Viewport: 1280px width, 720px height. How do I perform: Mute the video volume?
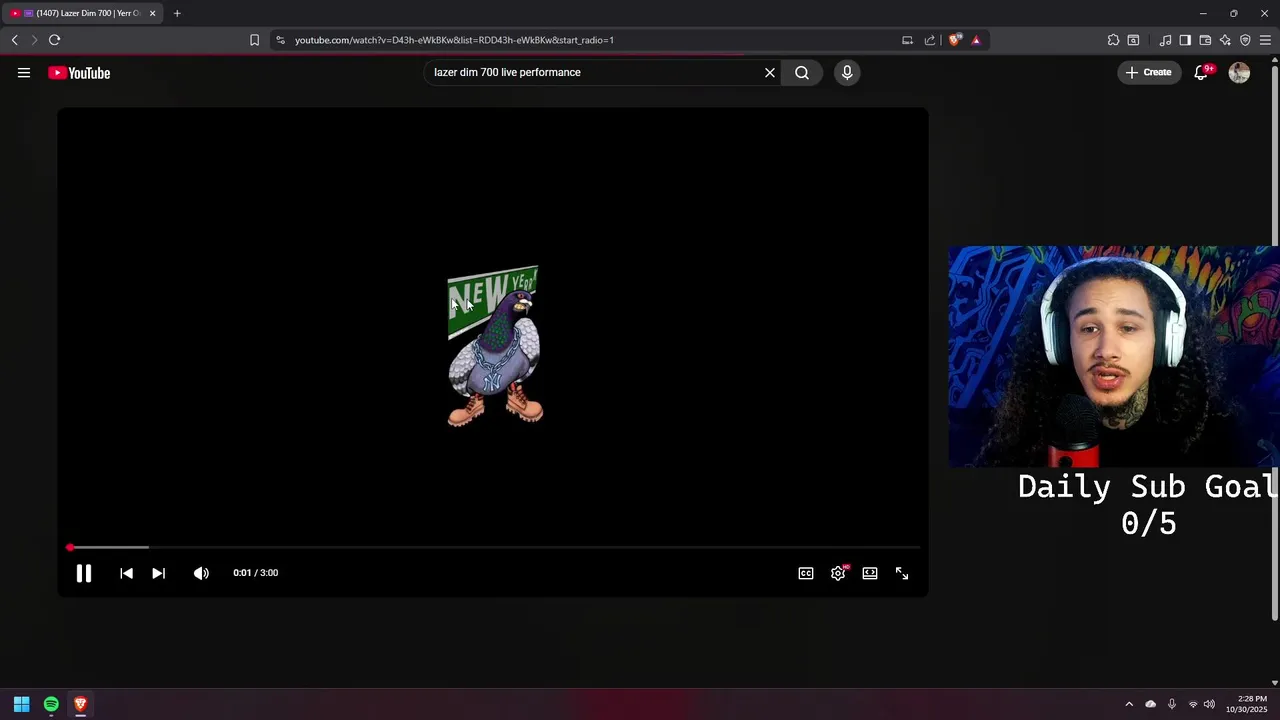pyautogui.click(x=201, y=573)
